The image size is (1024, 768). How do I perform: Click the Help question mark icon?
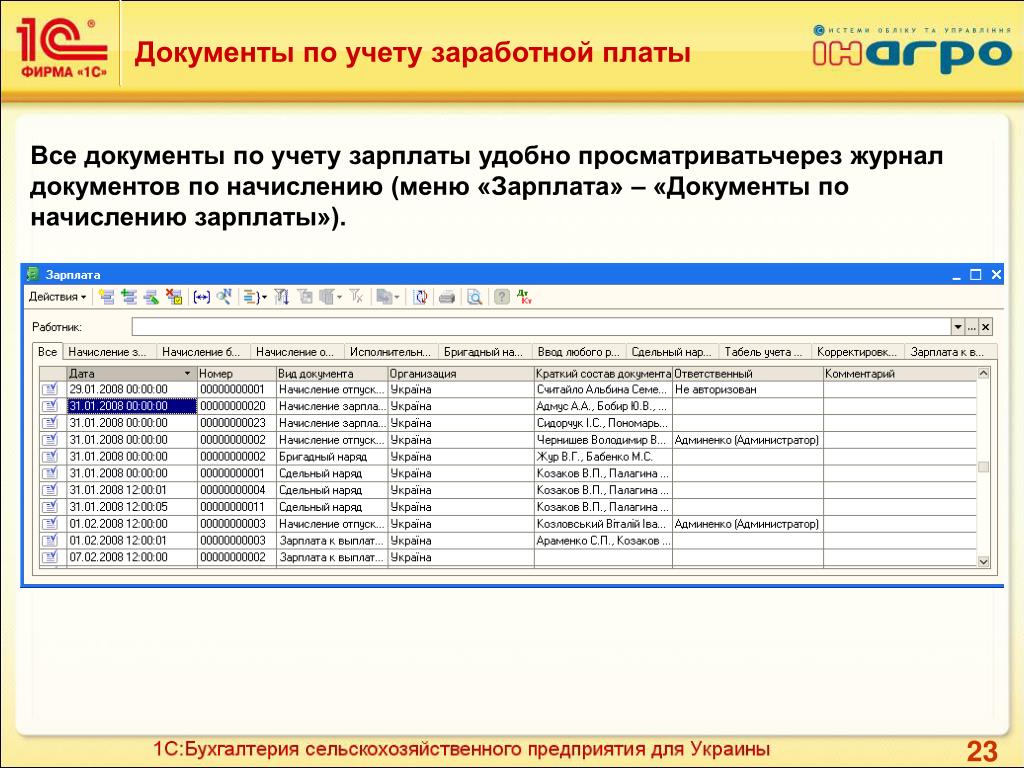[x=502, y=297]
